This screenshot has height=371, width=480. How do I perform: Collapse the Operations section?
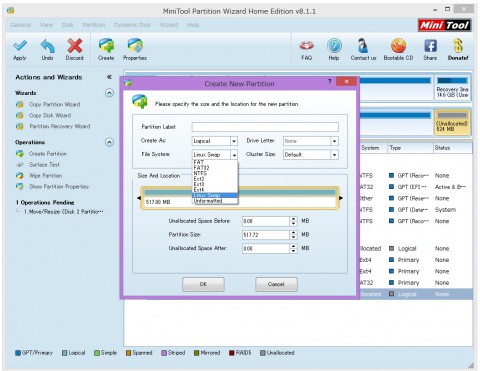coord(109,142)
